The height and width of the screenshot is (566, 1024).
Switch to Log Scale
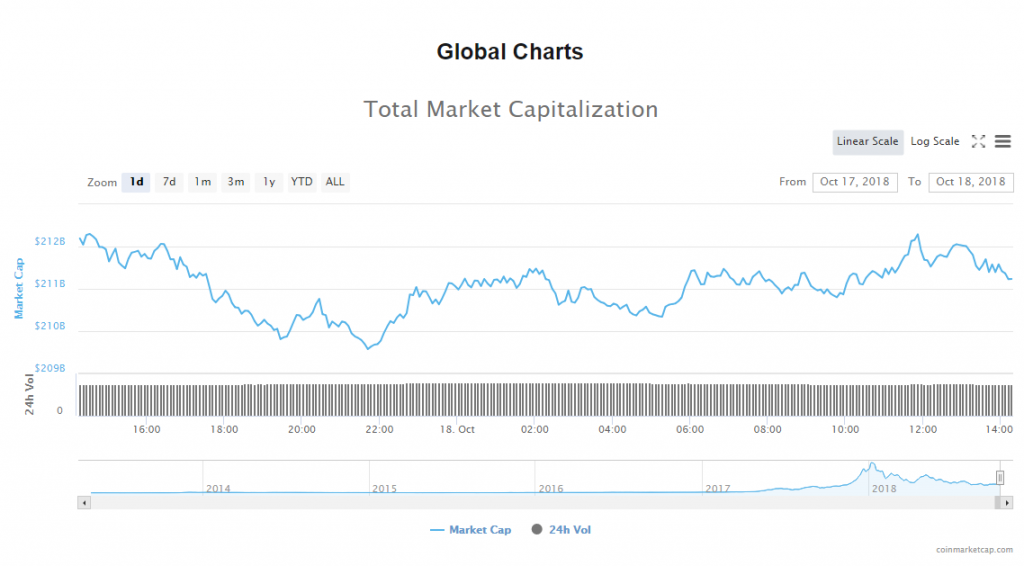[x=934, y=142]
